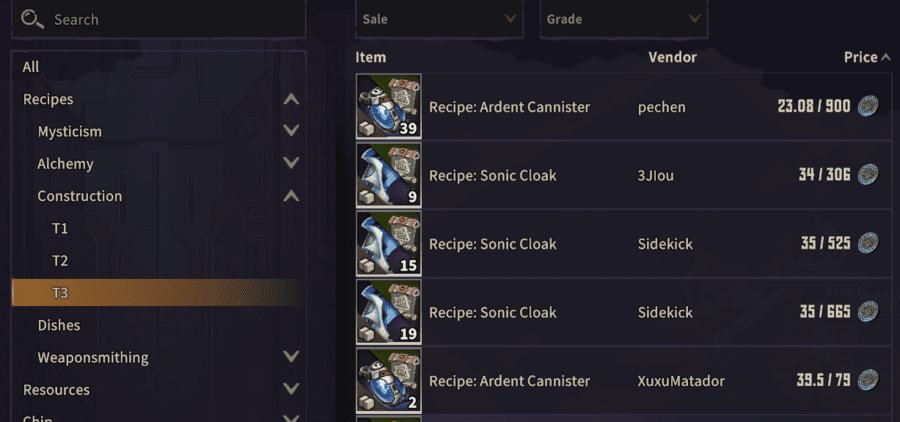Click the Sonic Cloak icon with quantity 15

pyautogui.click(x=388, y=244)
